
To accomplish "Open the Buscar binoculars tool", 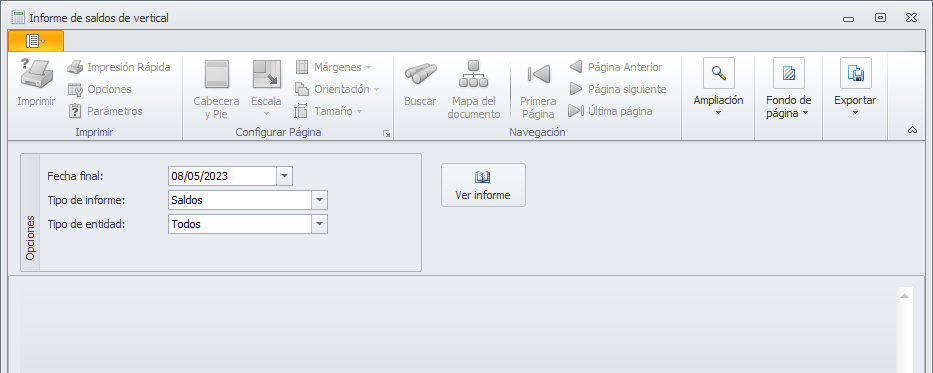I will click(420, 74).
